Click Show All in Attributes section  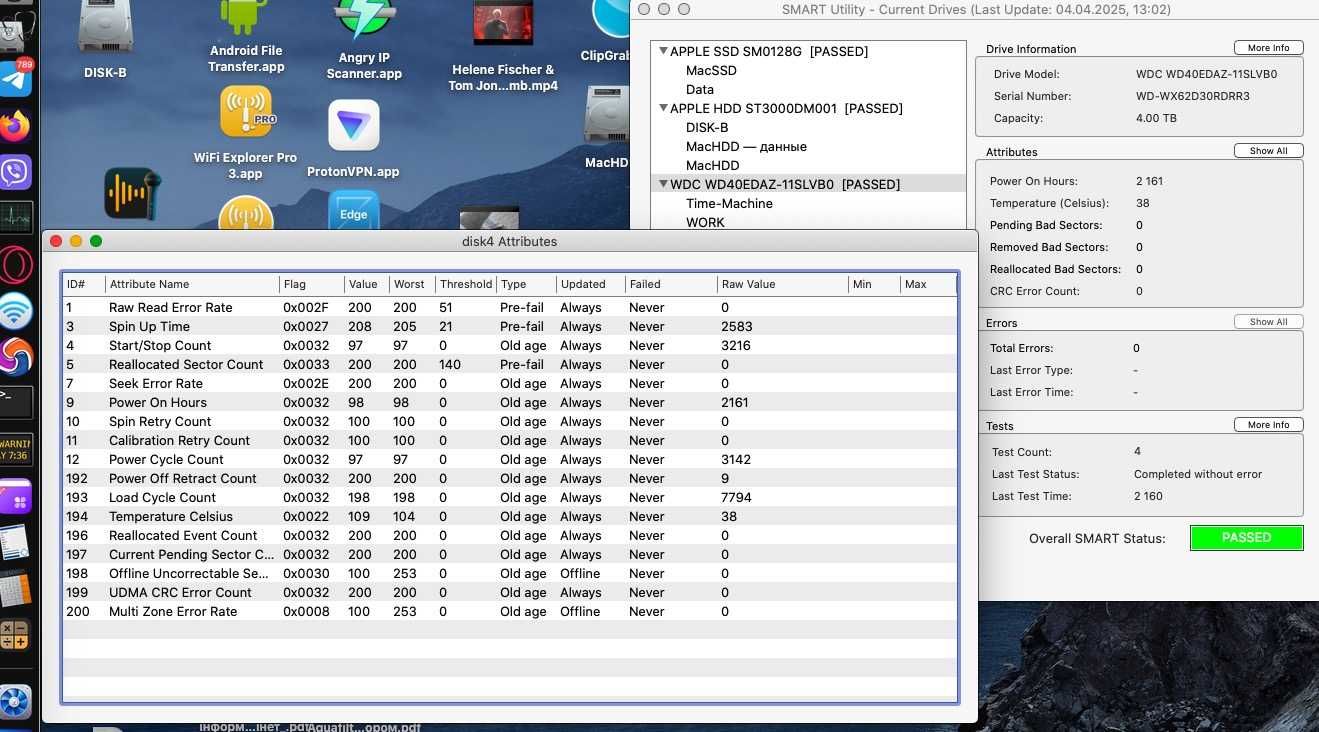[x=1268, y=151]
